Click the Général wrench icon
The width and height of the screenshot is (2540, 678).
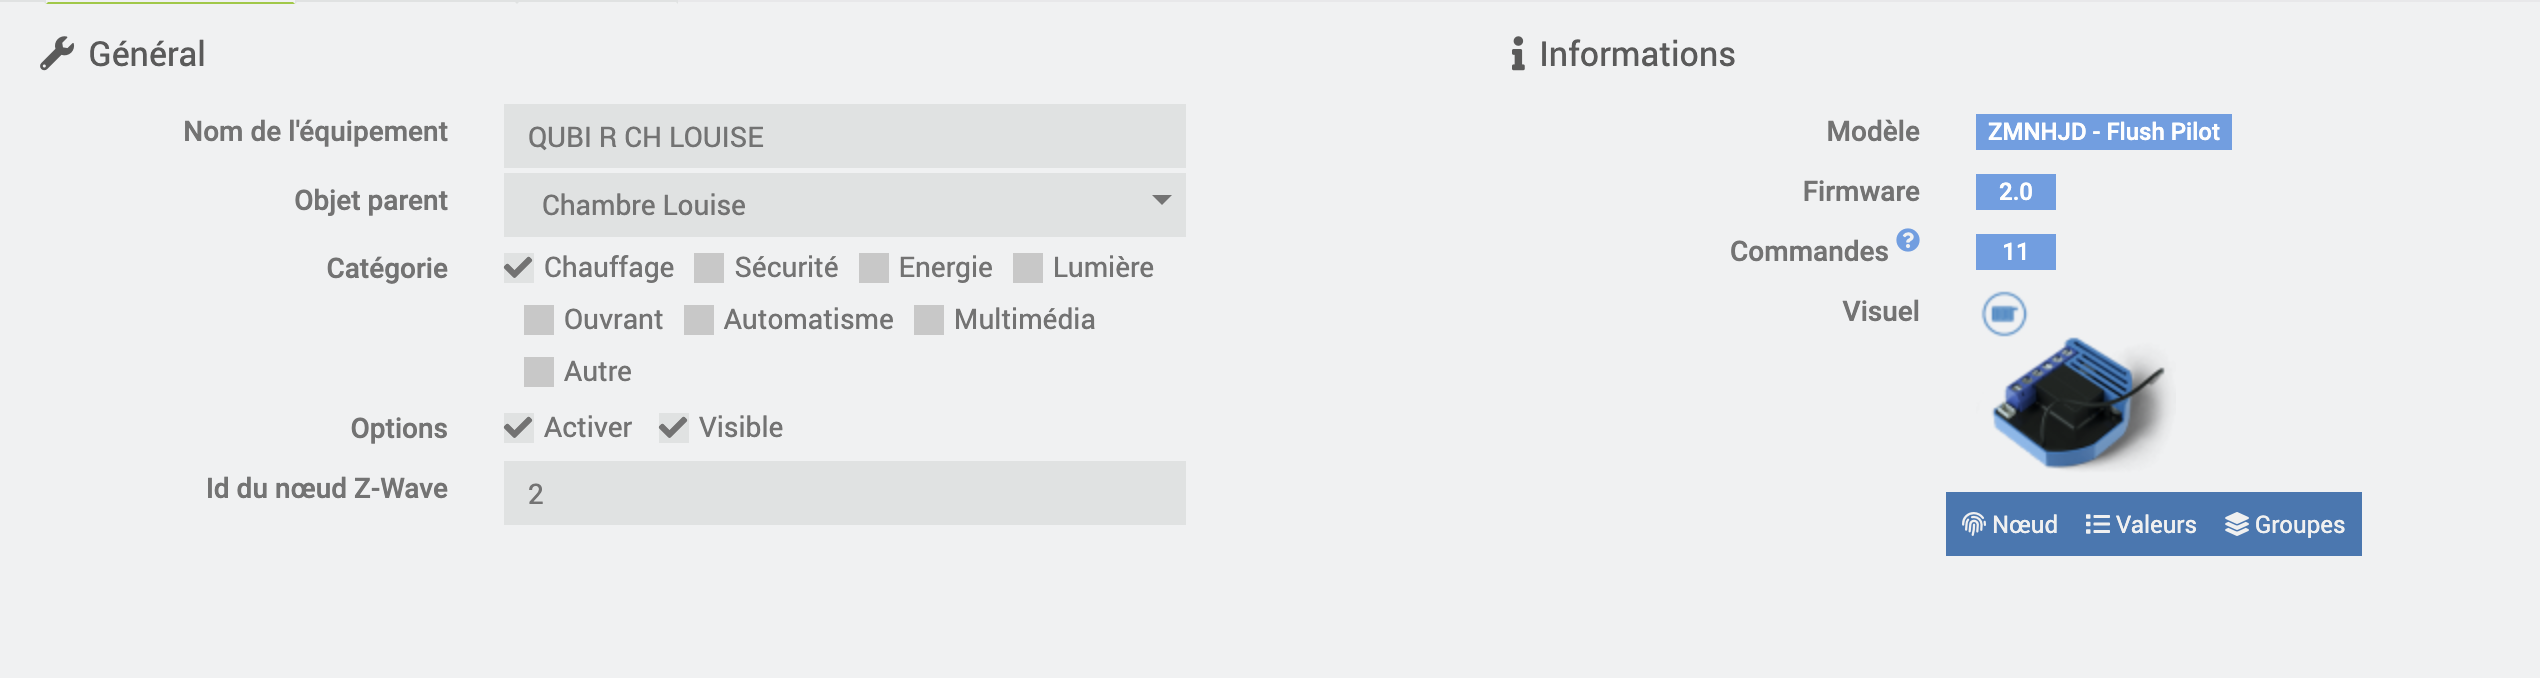point(57,54)
